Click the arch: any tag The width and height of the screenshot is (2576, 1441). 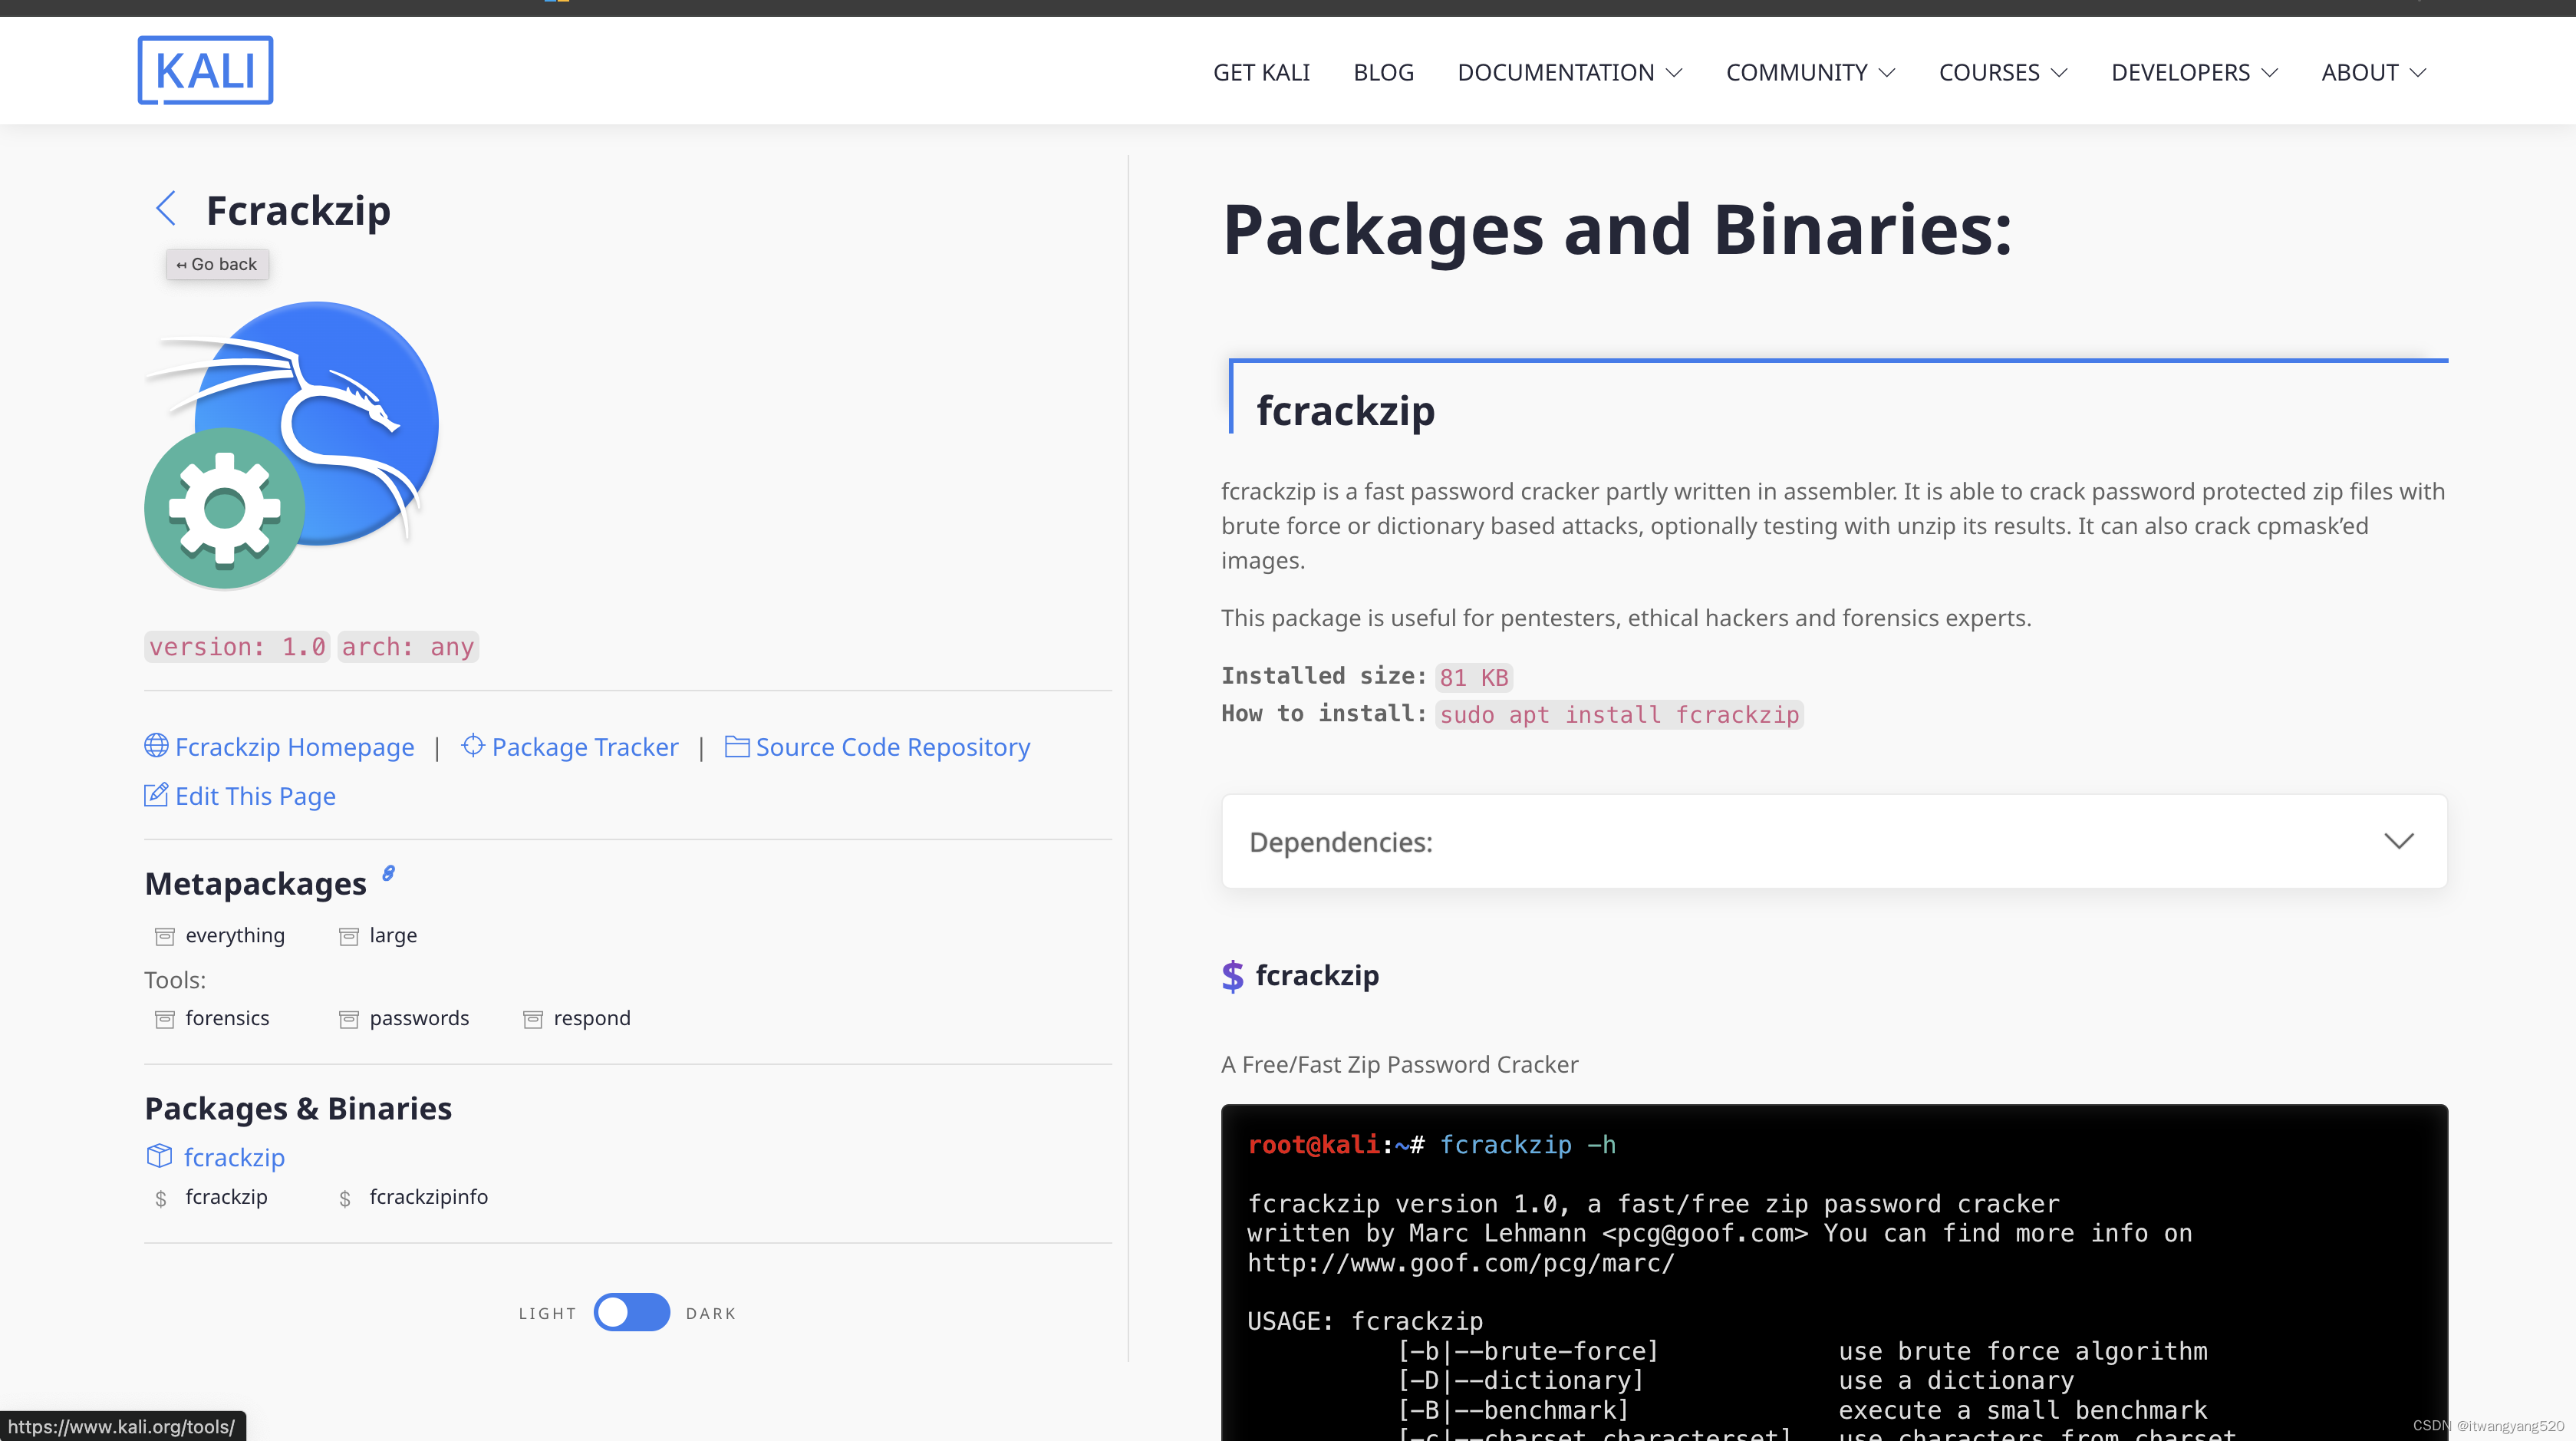coord(408,647)
